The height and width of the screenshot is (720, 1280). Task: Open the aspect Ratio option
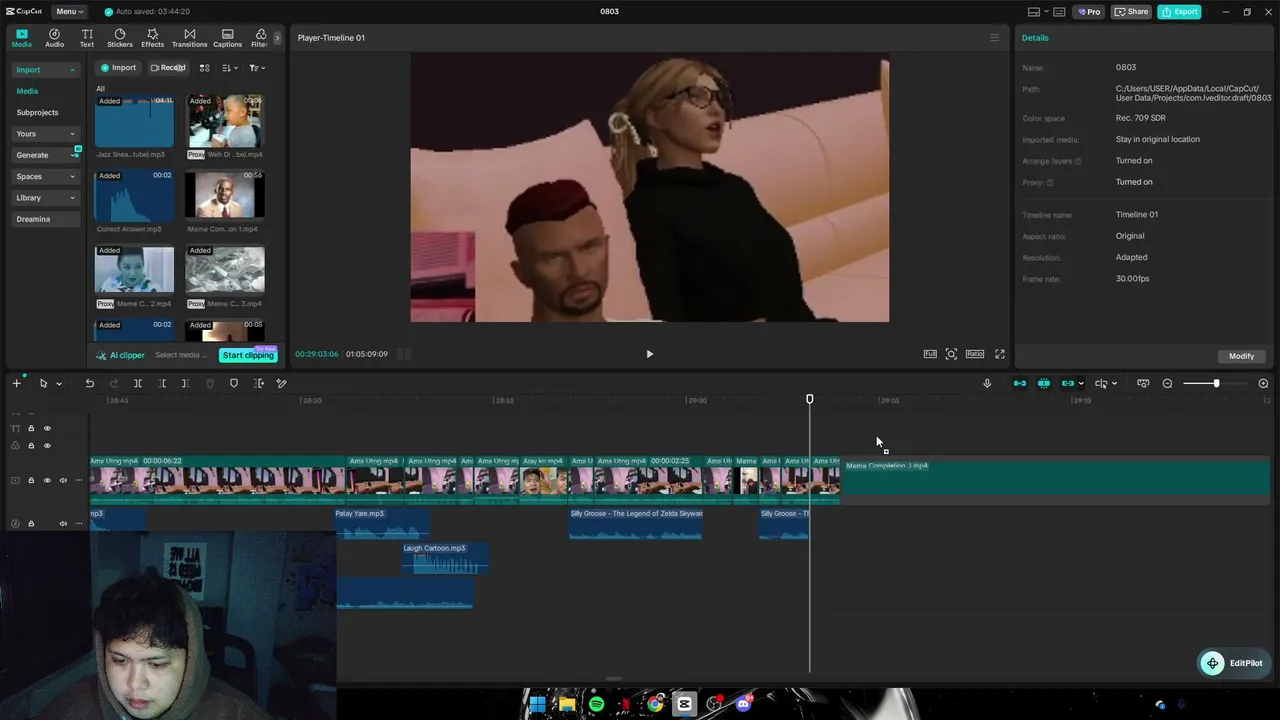pos(974,354)
